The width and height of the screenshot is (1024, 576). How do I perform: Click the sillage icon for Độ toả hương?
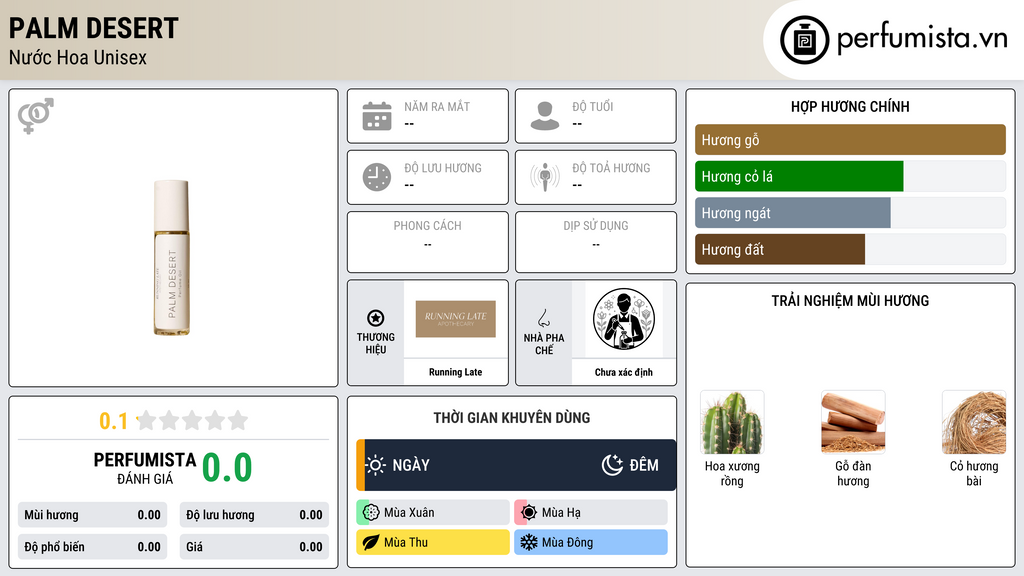[x=545, y=177]
